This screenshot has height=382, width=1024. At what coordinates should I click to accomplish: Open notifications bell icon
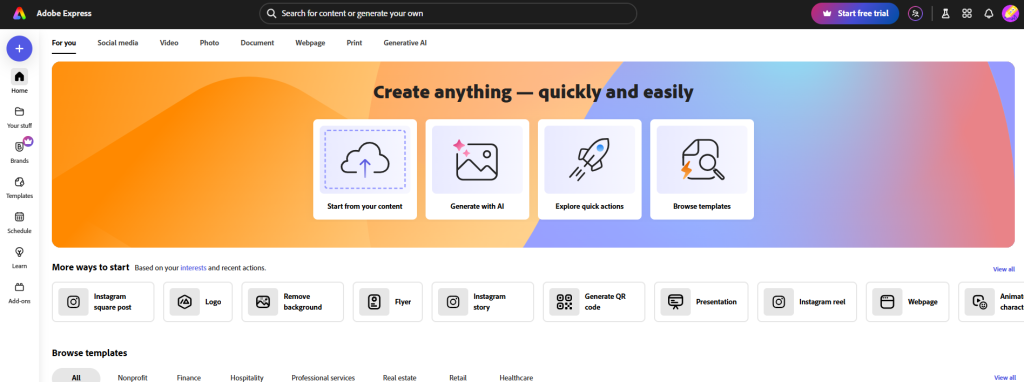989,13
